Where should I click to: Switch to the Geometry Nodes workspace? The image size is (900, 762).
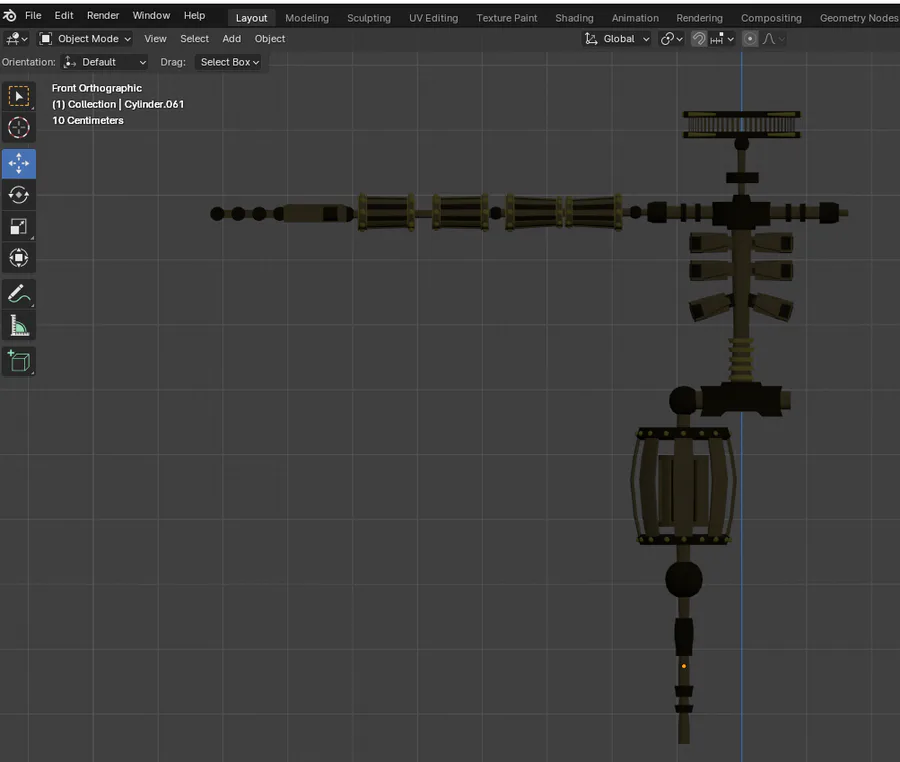[859, 18]
